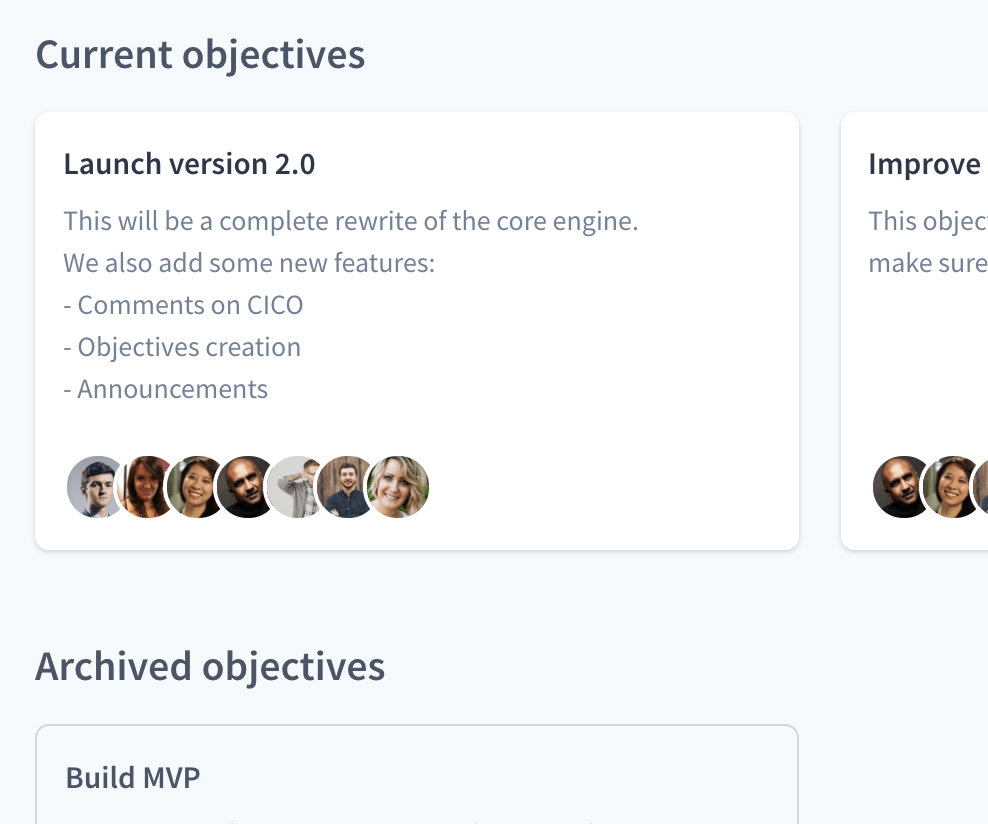Select smiling woman avatar in Improve card
988x824 pixels.
click(x=953, y=487)
